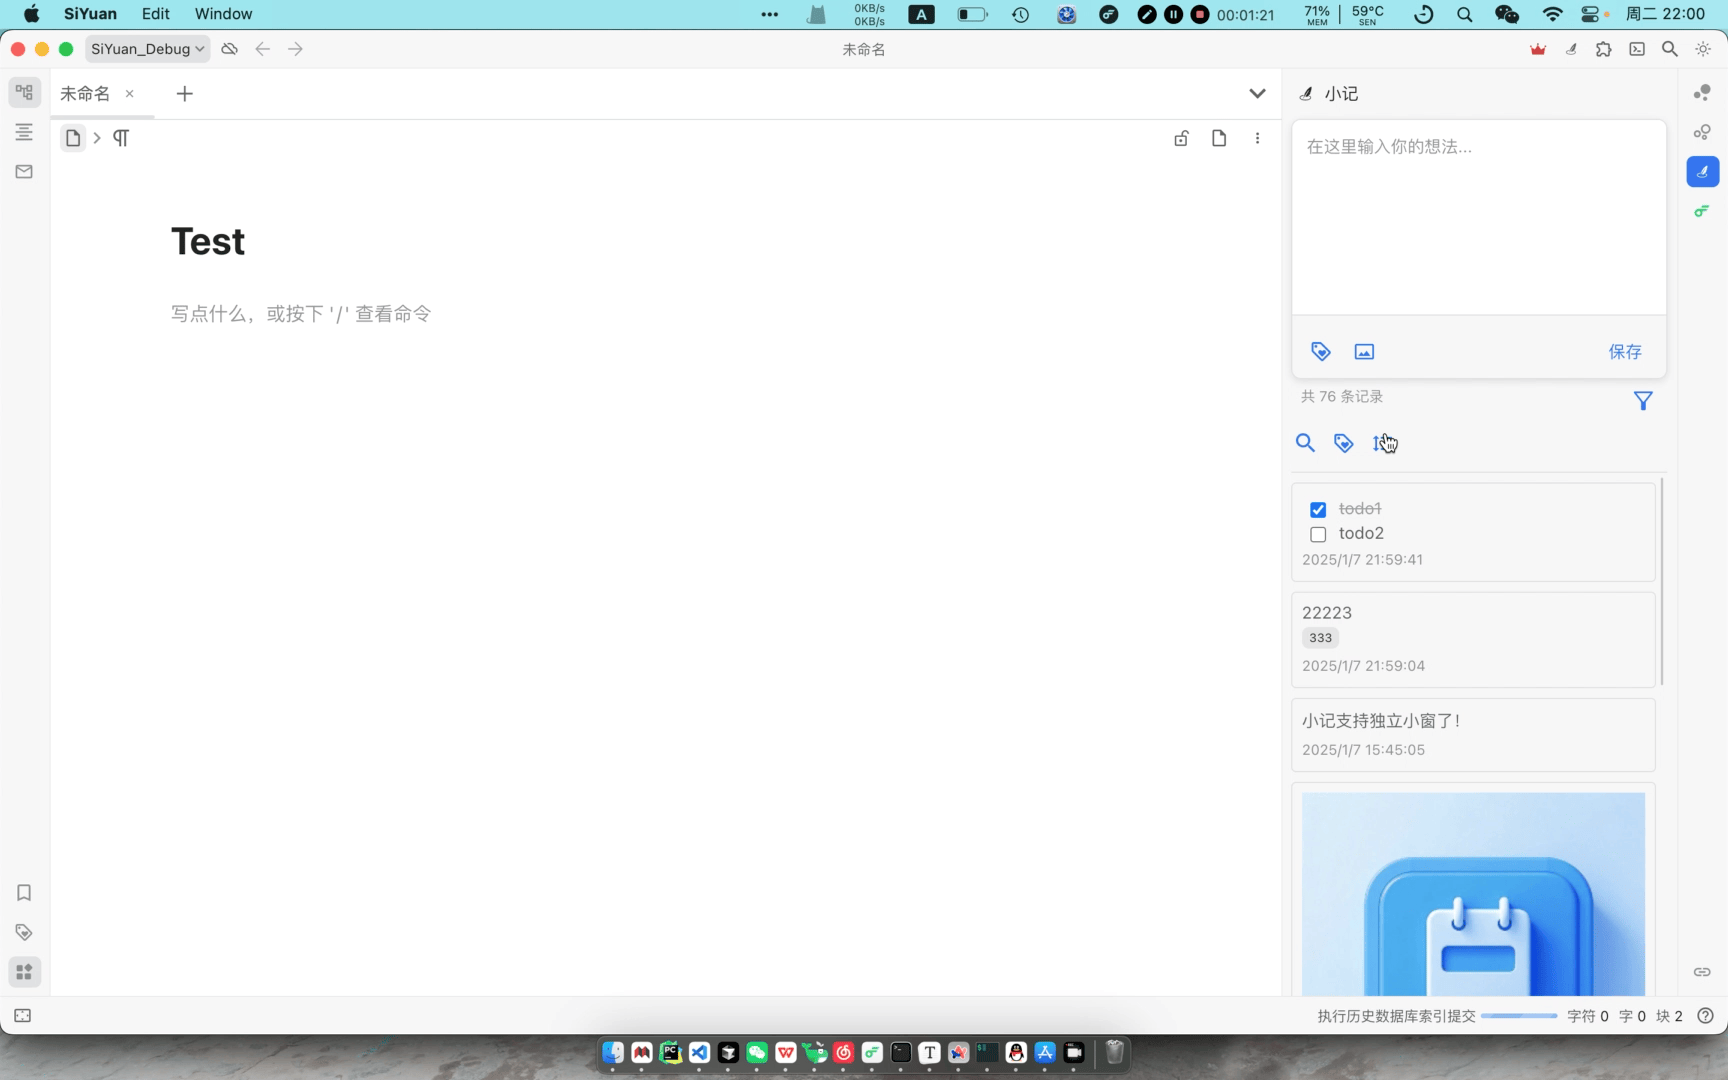Image resolution: width=1728 pixels, height=1080 pixels.
Task: Uncheck the completed todo1 checkbox
Action: point(1318,509)
